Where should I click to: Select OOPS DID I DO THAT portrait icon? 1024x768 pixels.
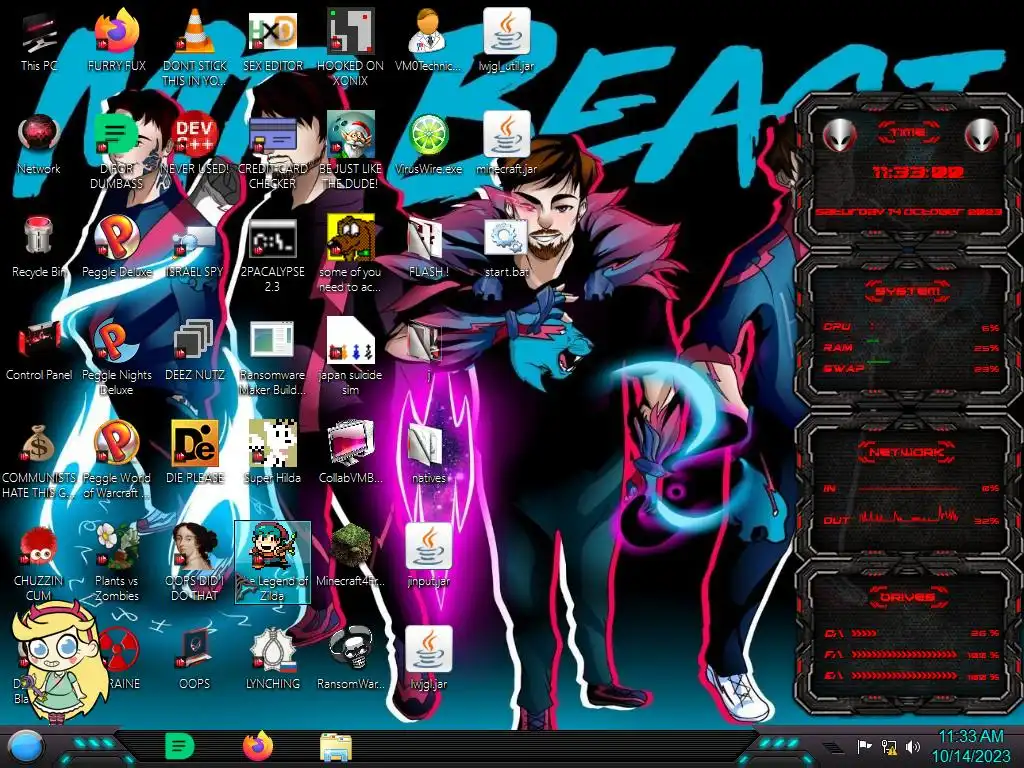(x=194, y=564)
